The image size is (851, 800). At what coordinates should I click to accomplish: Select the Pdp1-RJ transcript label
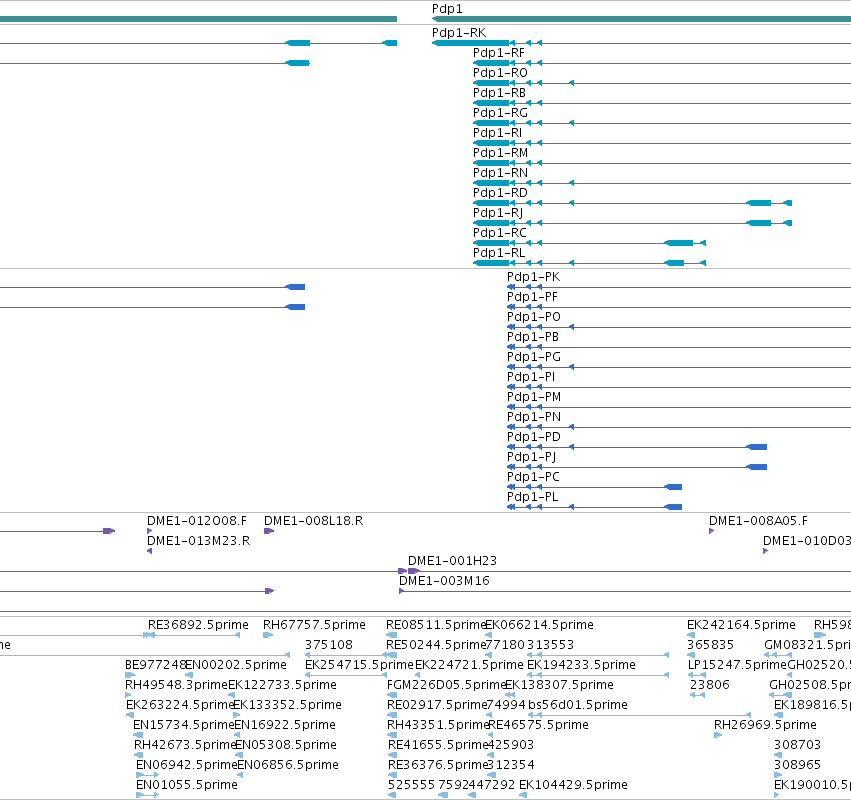point(498,213)
